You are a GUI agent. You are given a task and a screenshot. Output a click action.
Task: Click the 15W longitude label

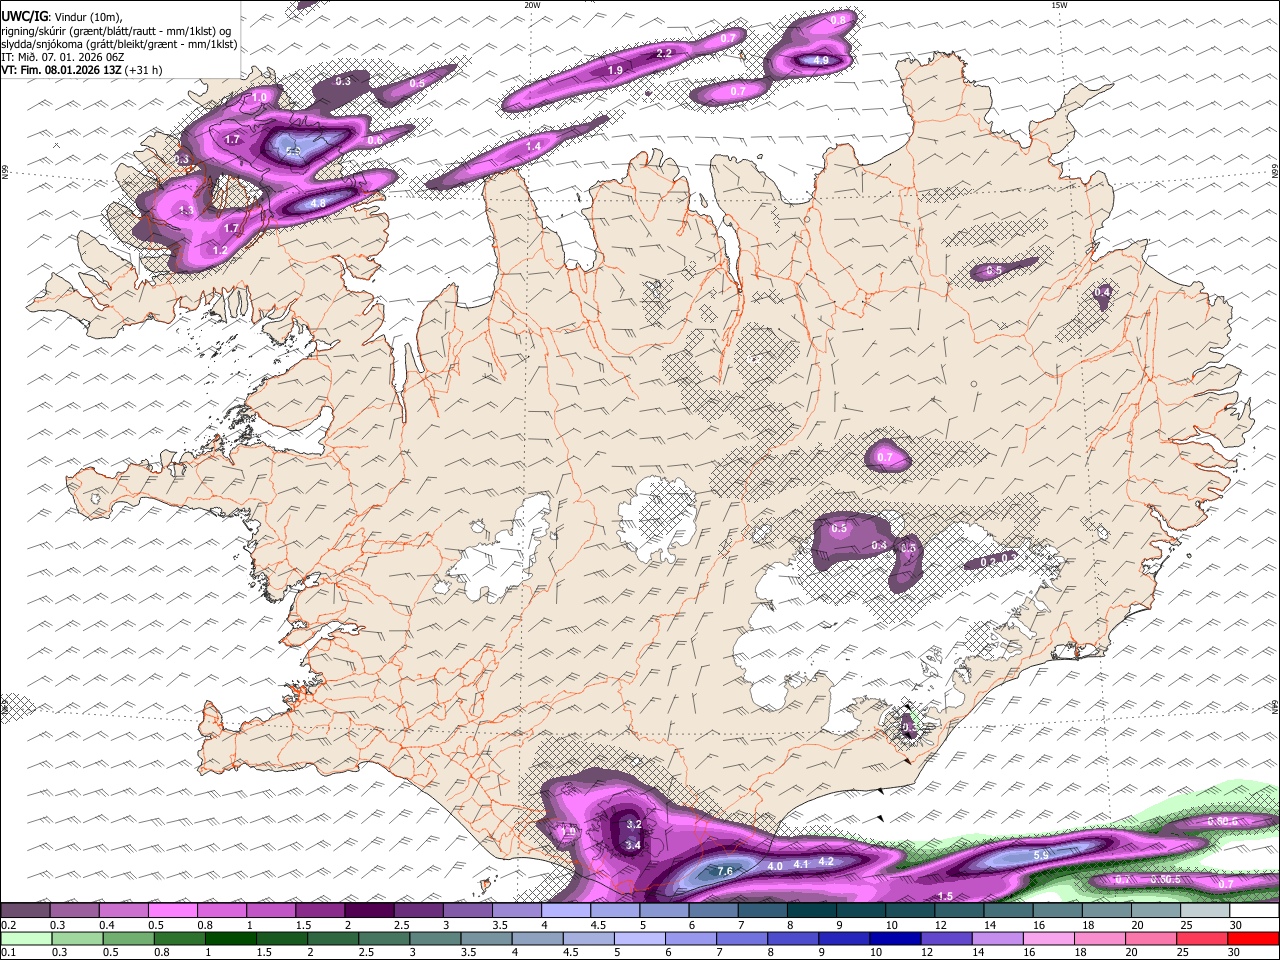[1058, 5]
